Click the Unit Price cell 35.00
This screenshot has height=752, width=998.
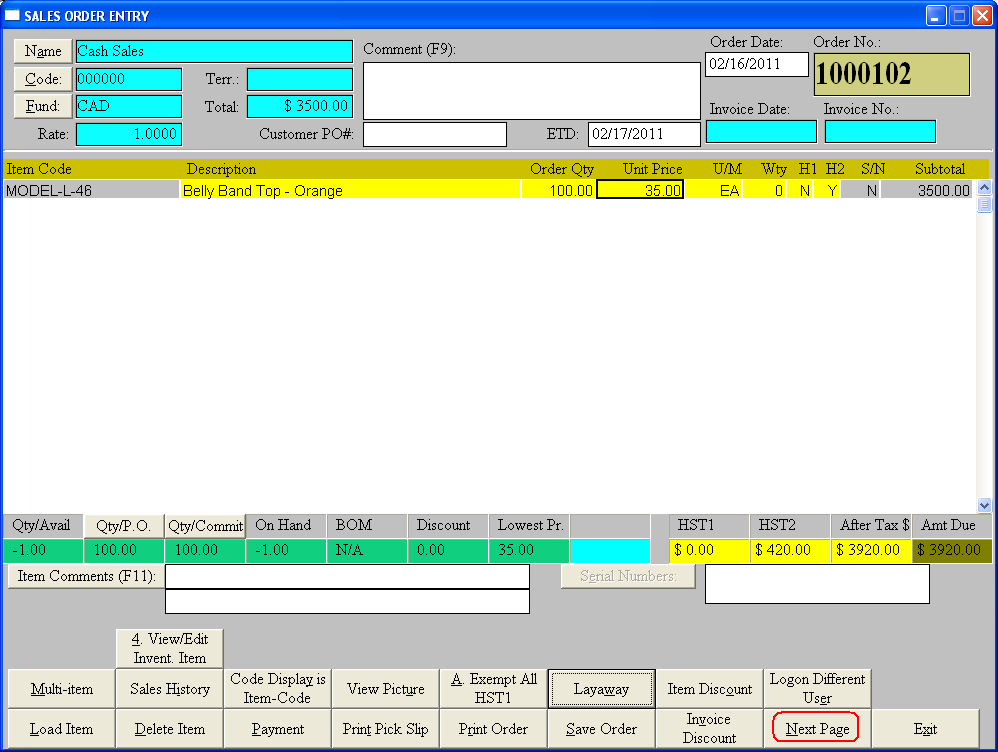[x=640, y=190]
